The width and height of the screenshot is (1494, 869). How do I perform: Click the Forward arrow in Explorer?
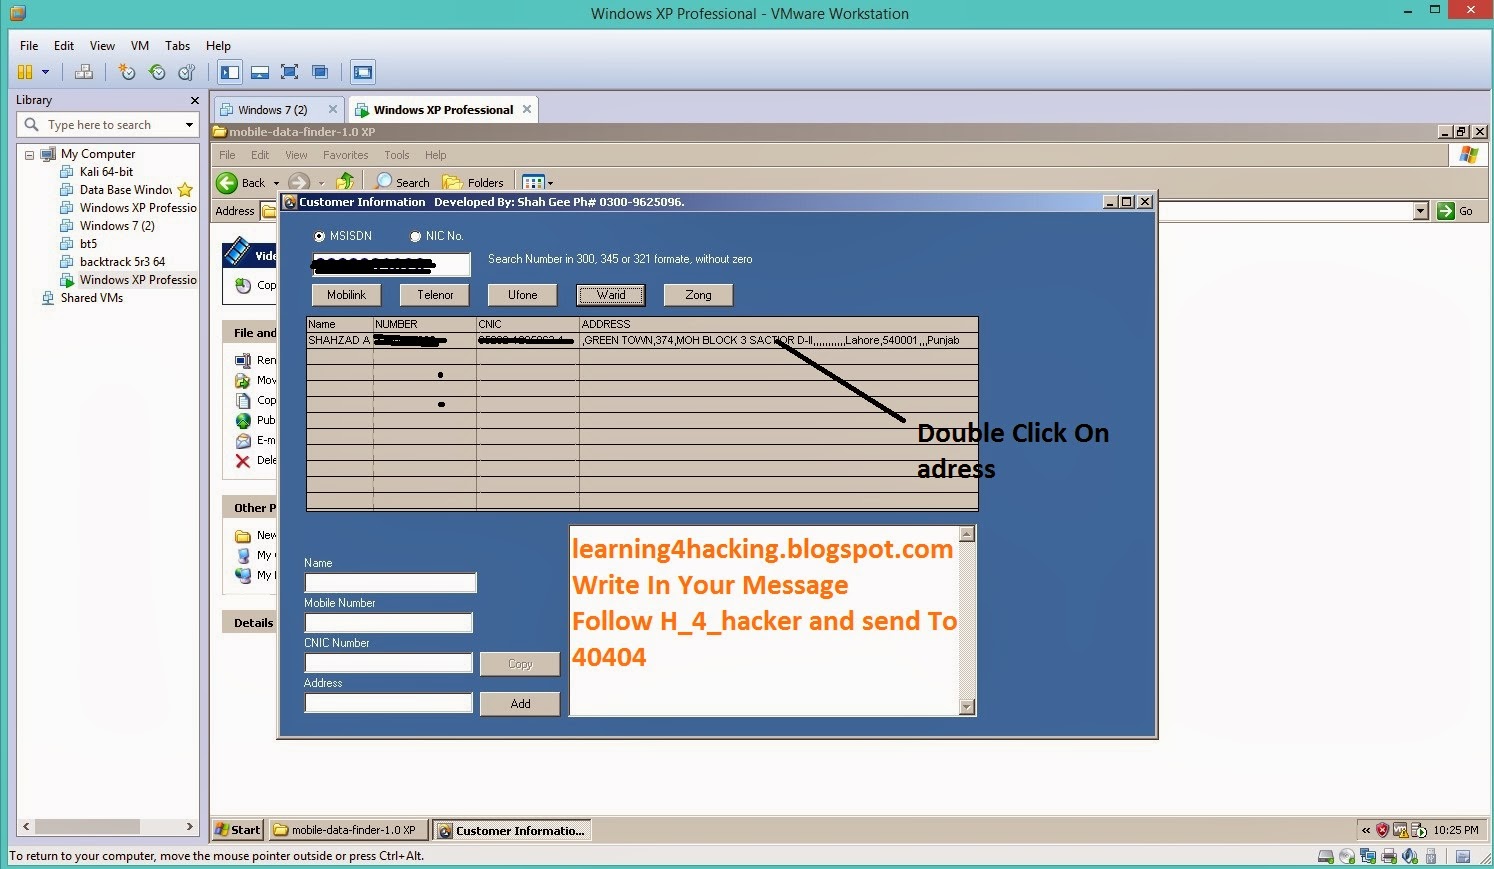point(299,182)
